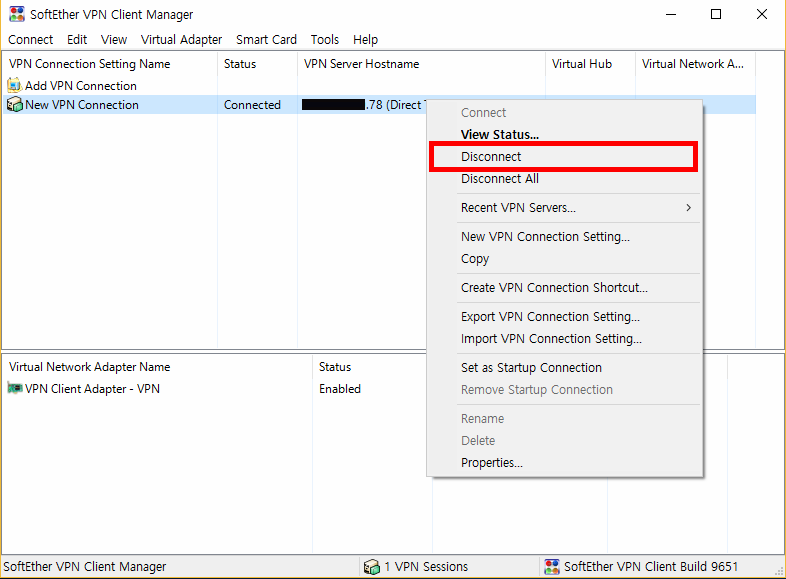Open the Connect menu in menu bar
The width and height of the screenshot is (786, 579).
pos(31,40)
